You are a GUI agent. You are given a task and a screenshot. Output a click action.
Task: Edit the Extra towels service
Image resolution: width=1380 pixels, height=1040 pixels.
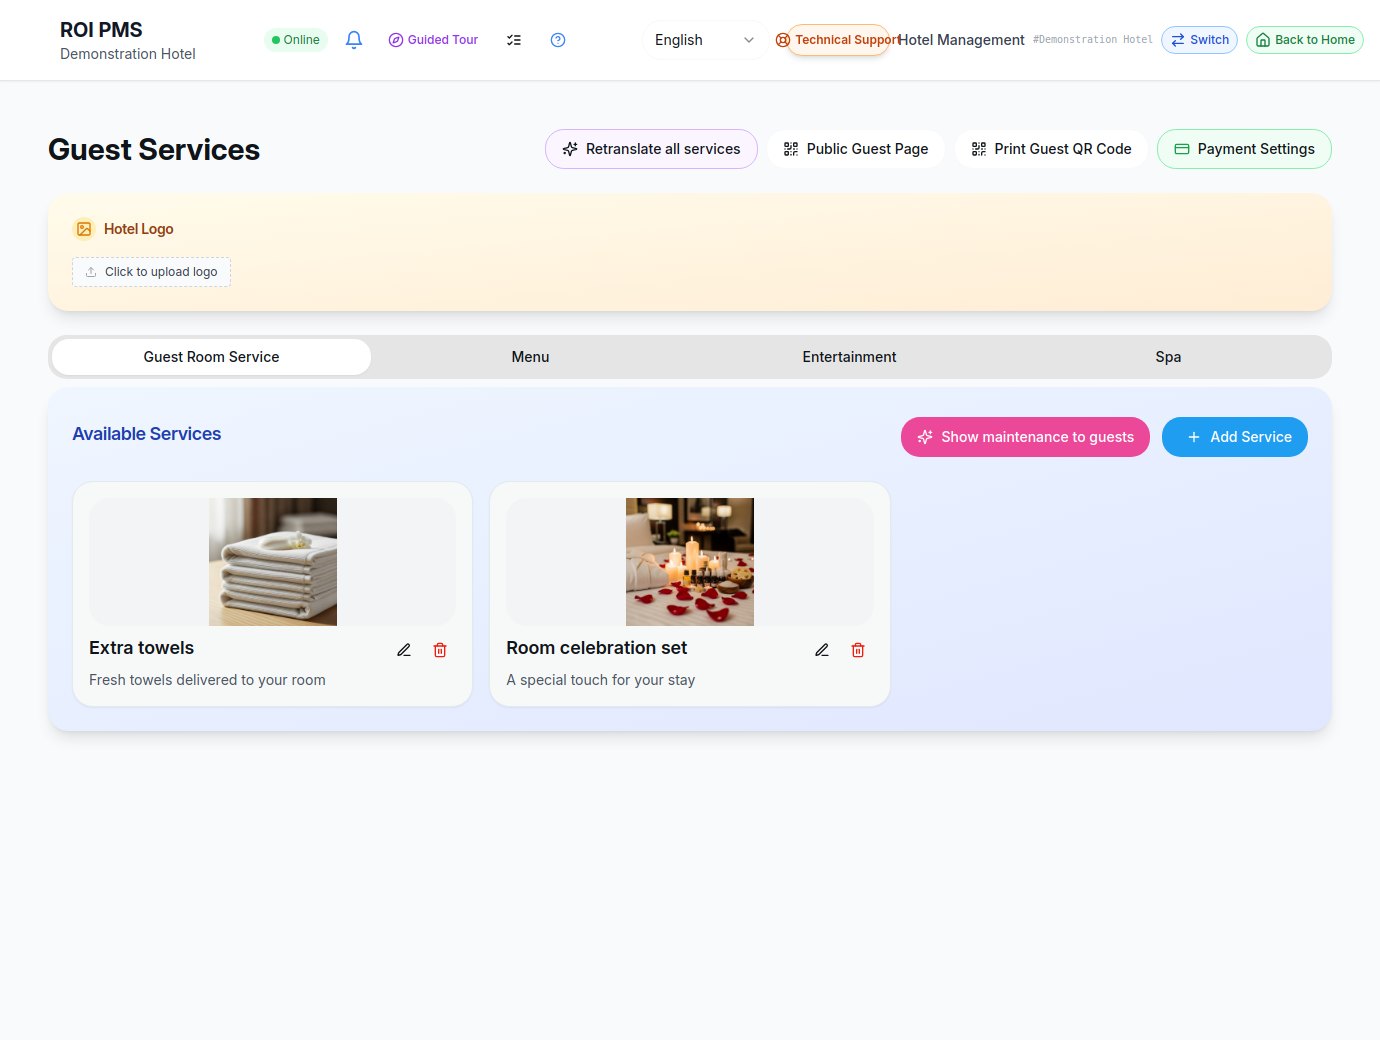[404, 650]
